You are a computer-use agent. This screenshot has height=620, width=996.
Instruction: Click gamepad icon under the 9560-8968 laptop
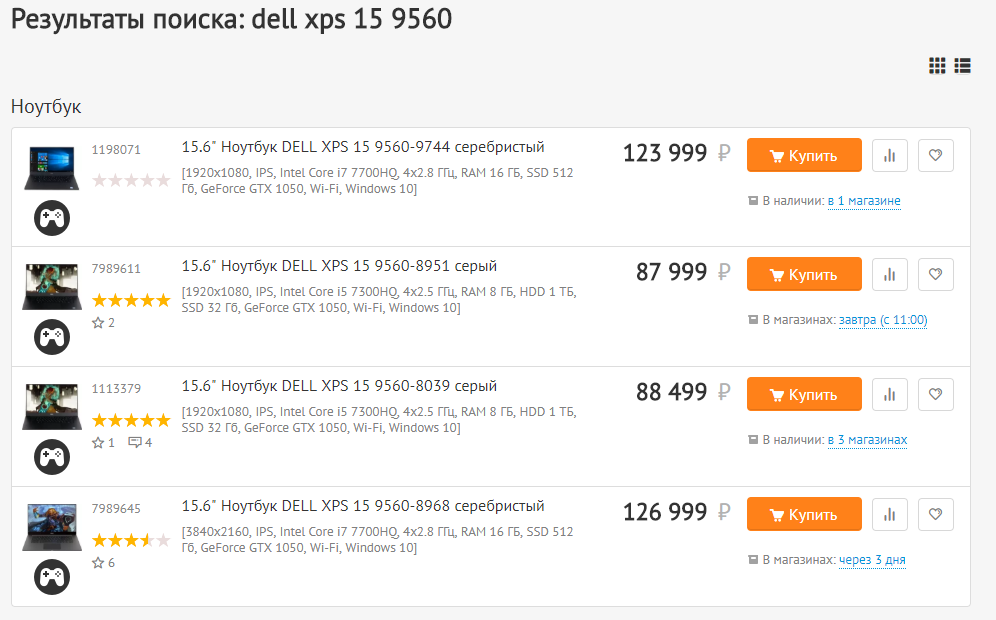[x=52, y=577]
